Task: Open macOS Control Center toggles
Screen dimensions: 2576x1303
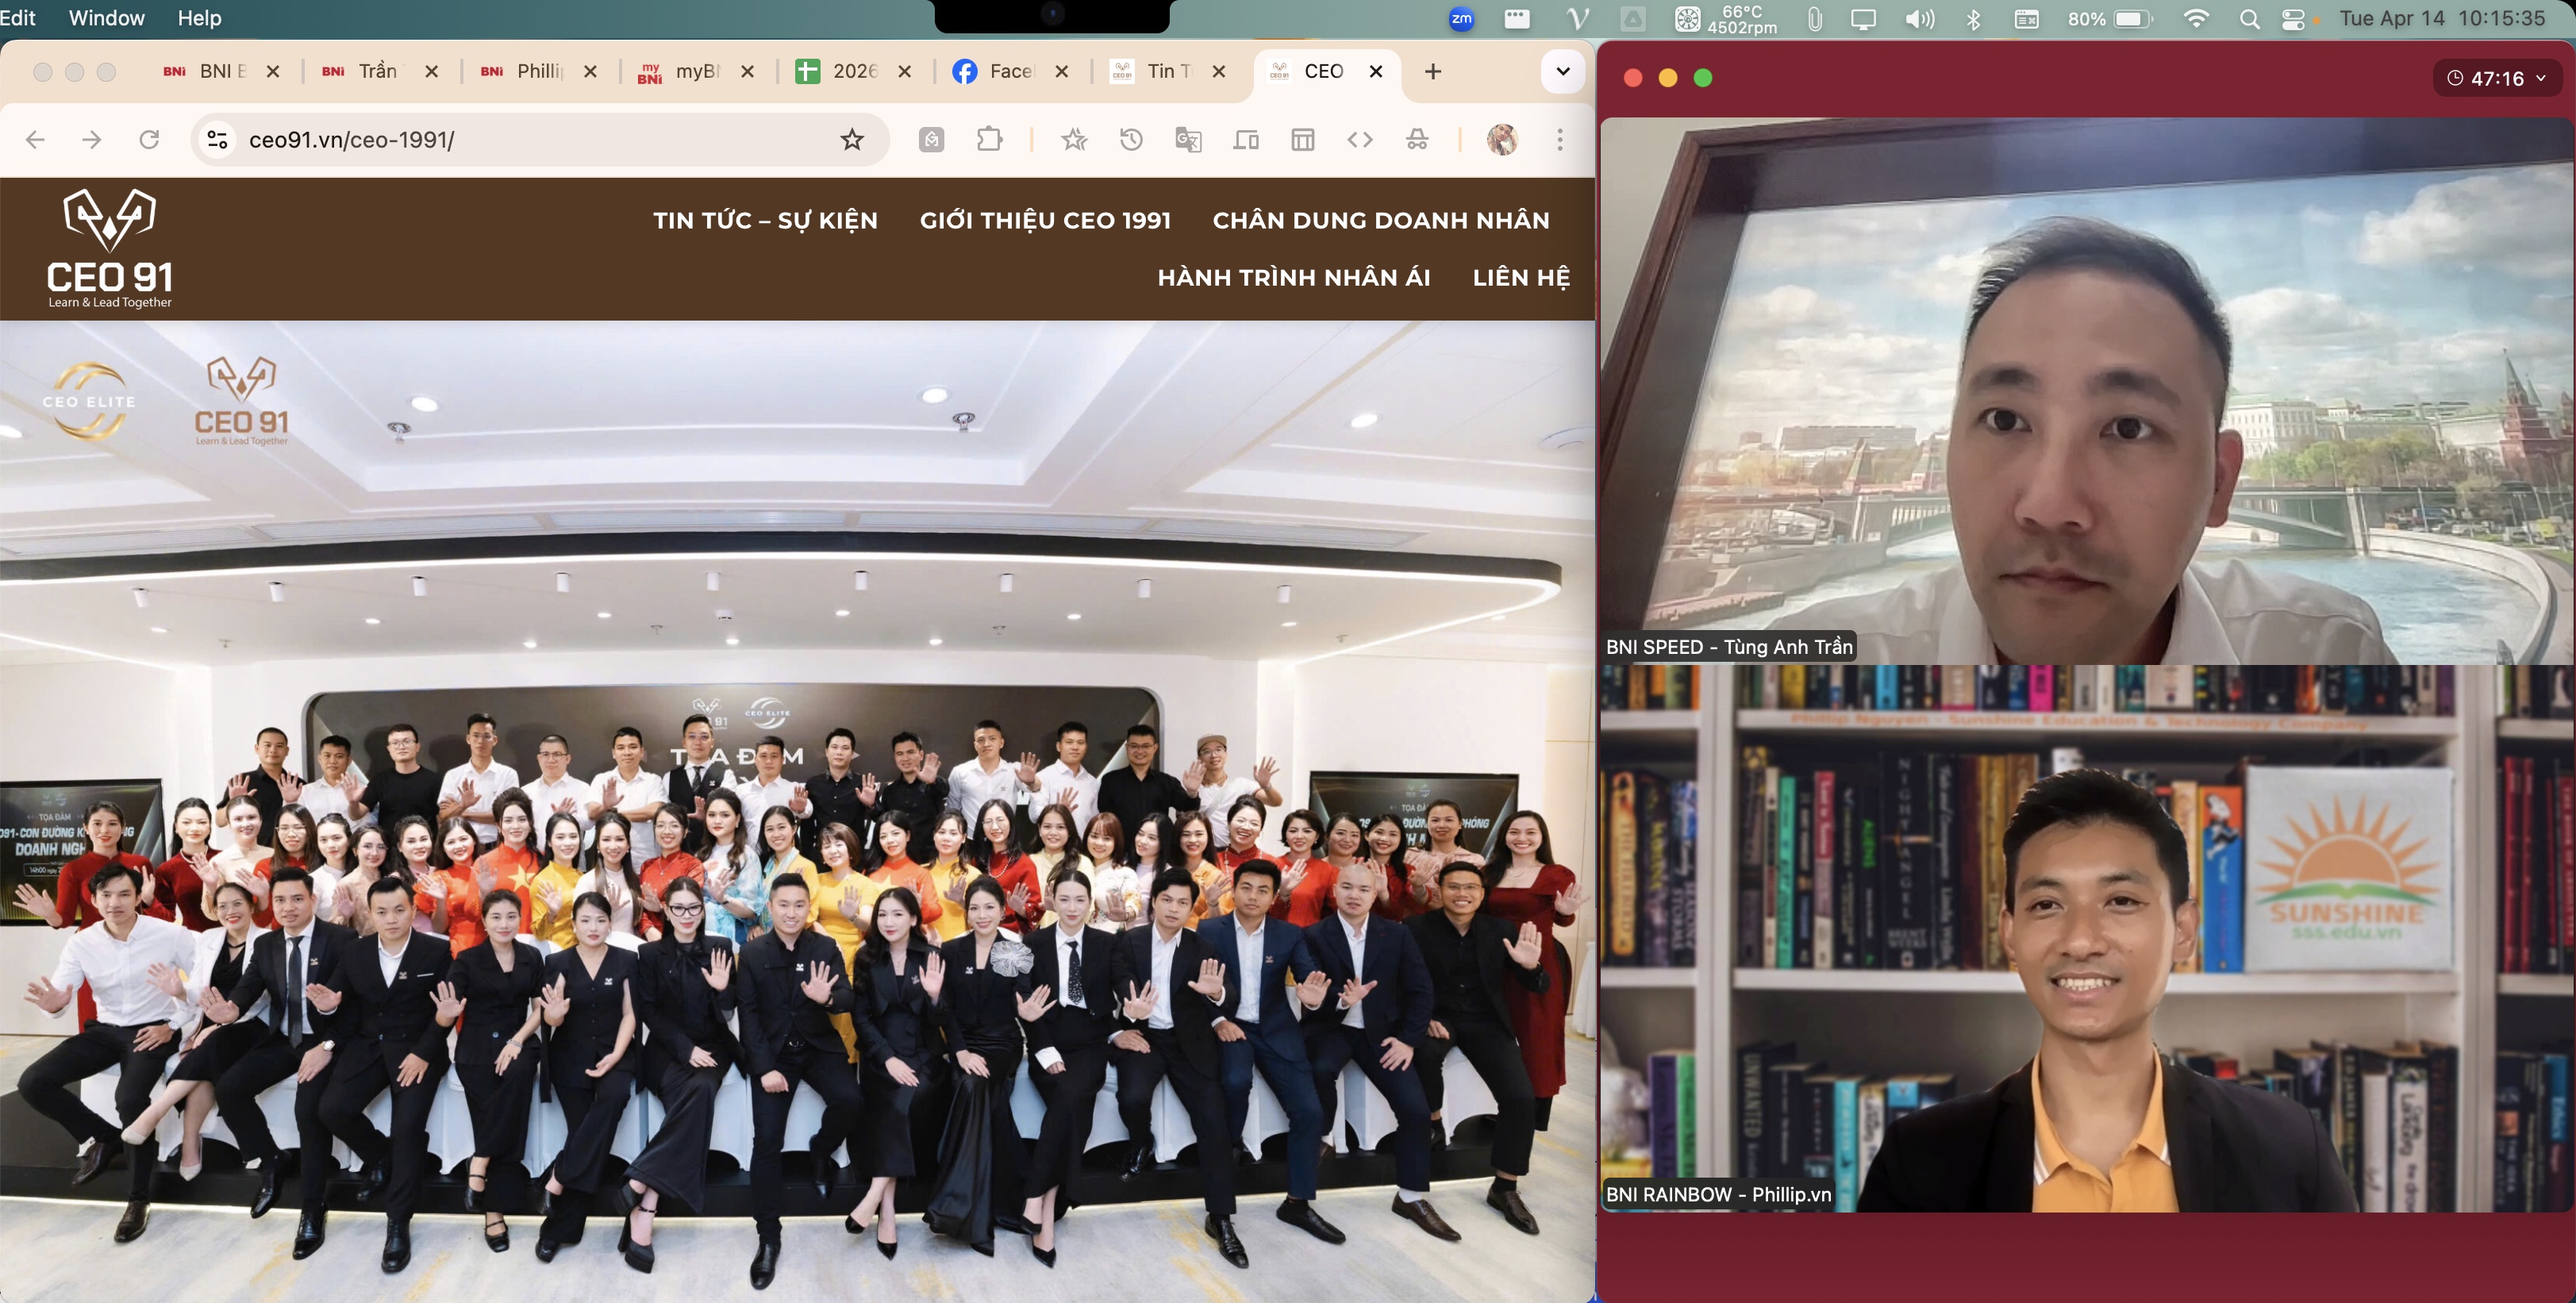Action: coord(2293,19)
